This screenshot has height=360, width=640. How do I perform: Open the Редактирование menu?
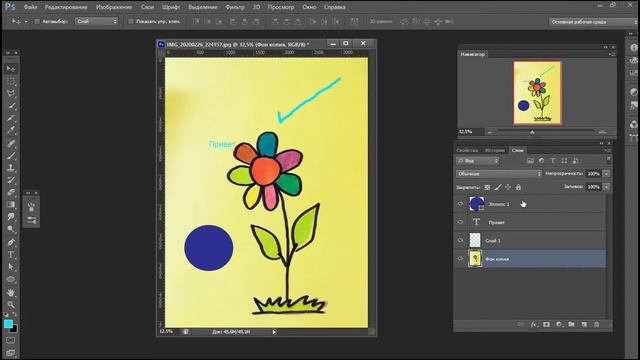pos(66,7)
